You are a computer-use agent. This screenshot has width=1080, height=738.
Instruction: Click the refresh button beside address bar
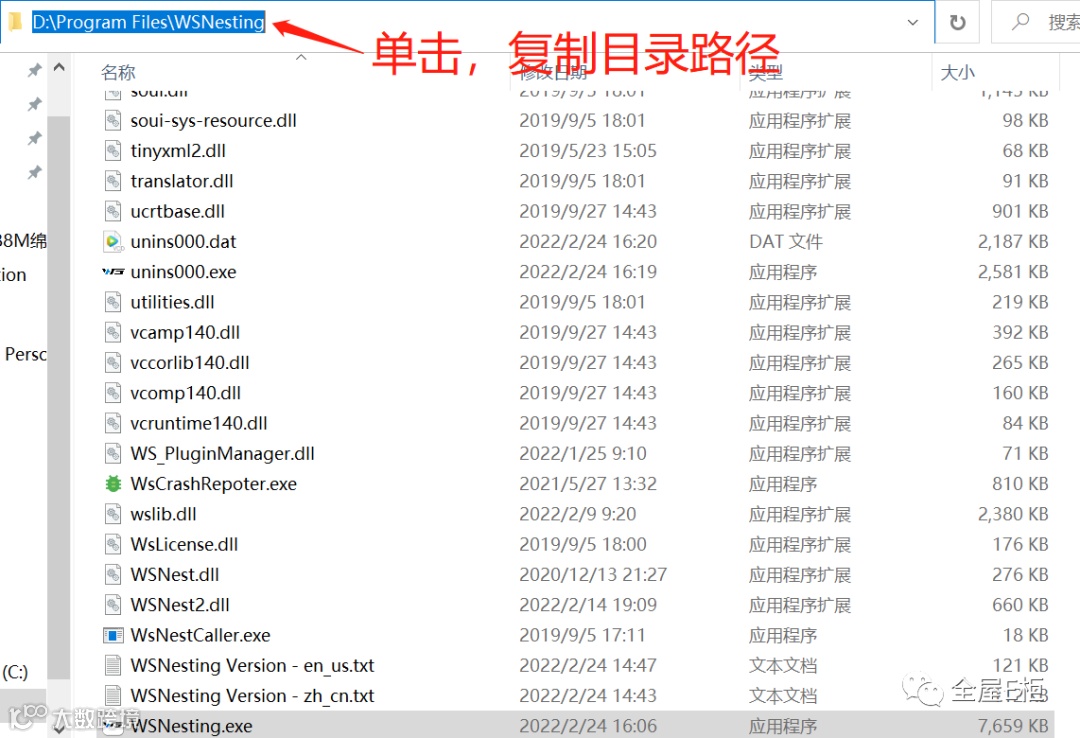tap(957, 23)
